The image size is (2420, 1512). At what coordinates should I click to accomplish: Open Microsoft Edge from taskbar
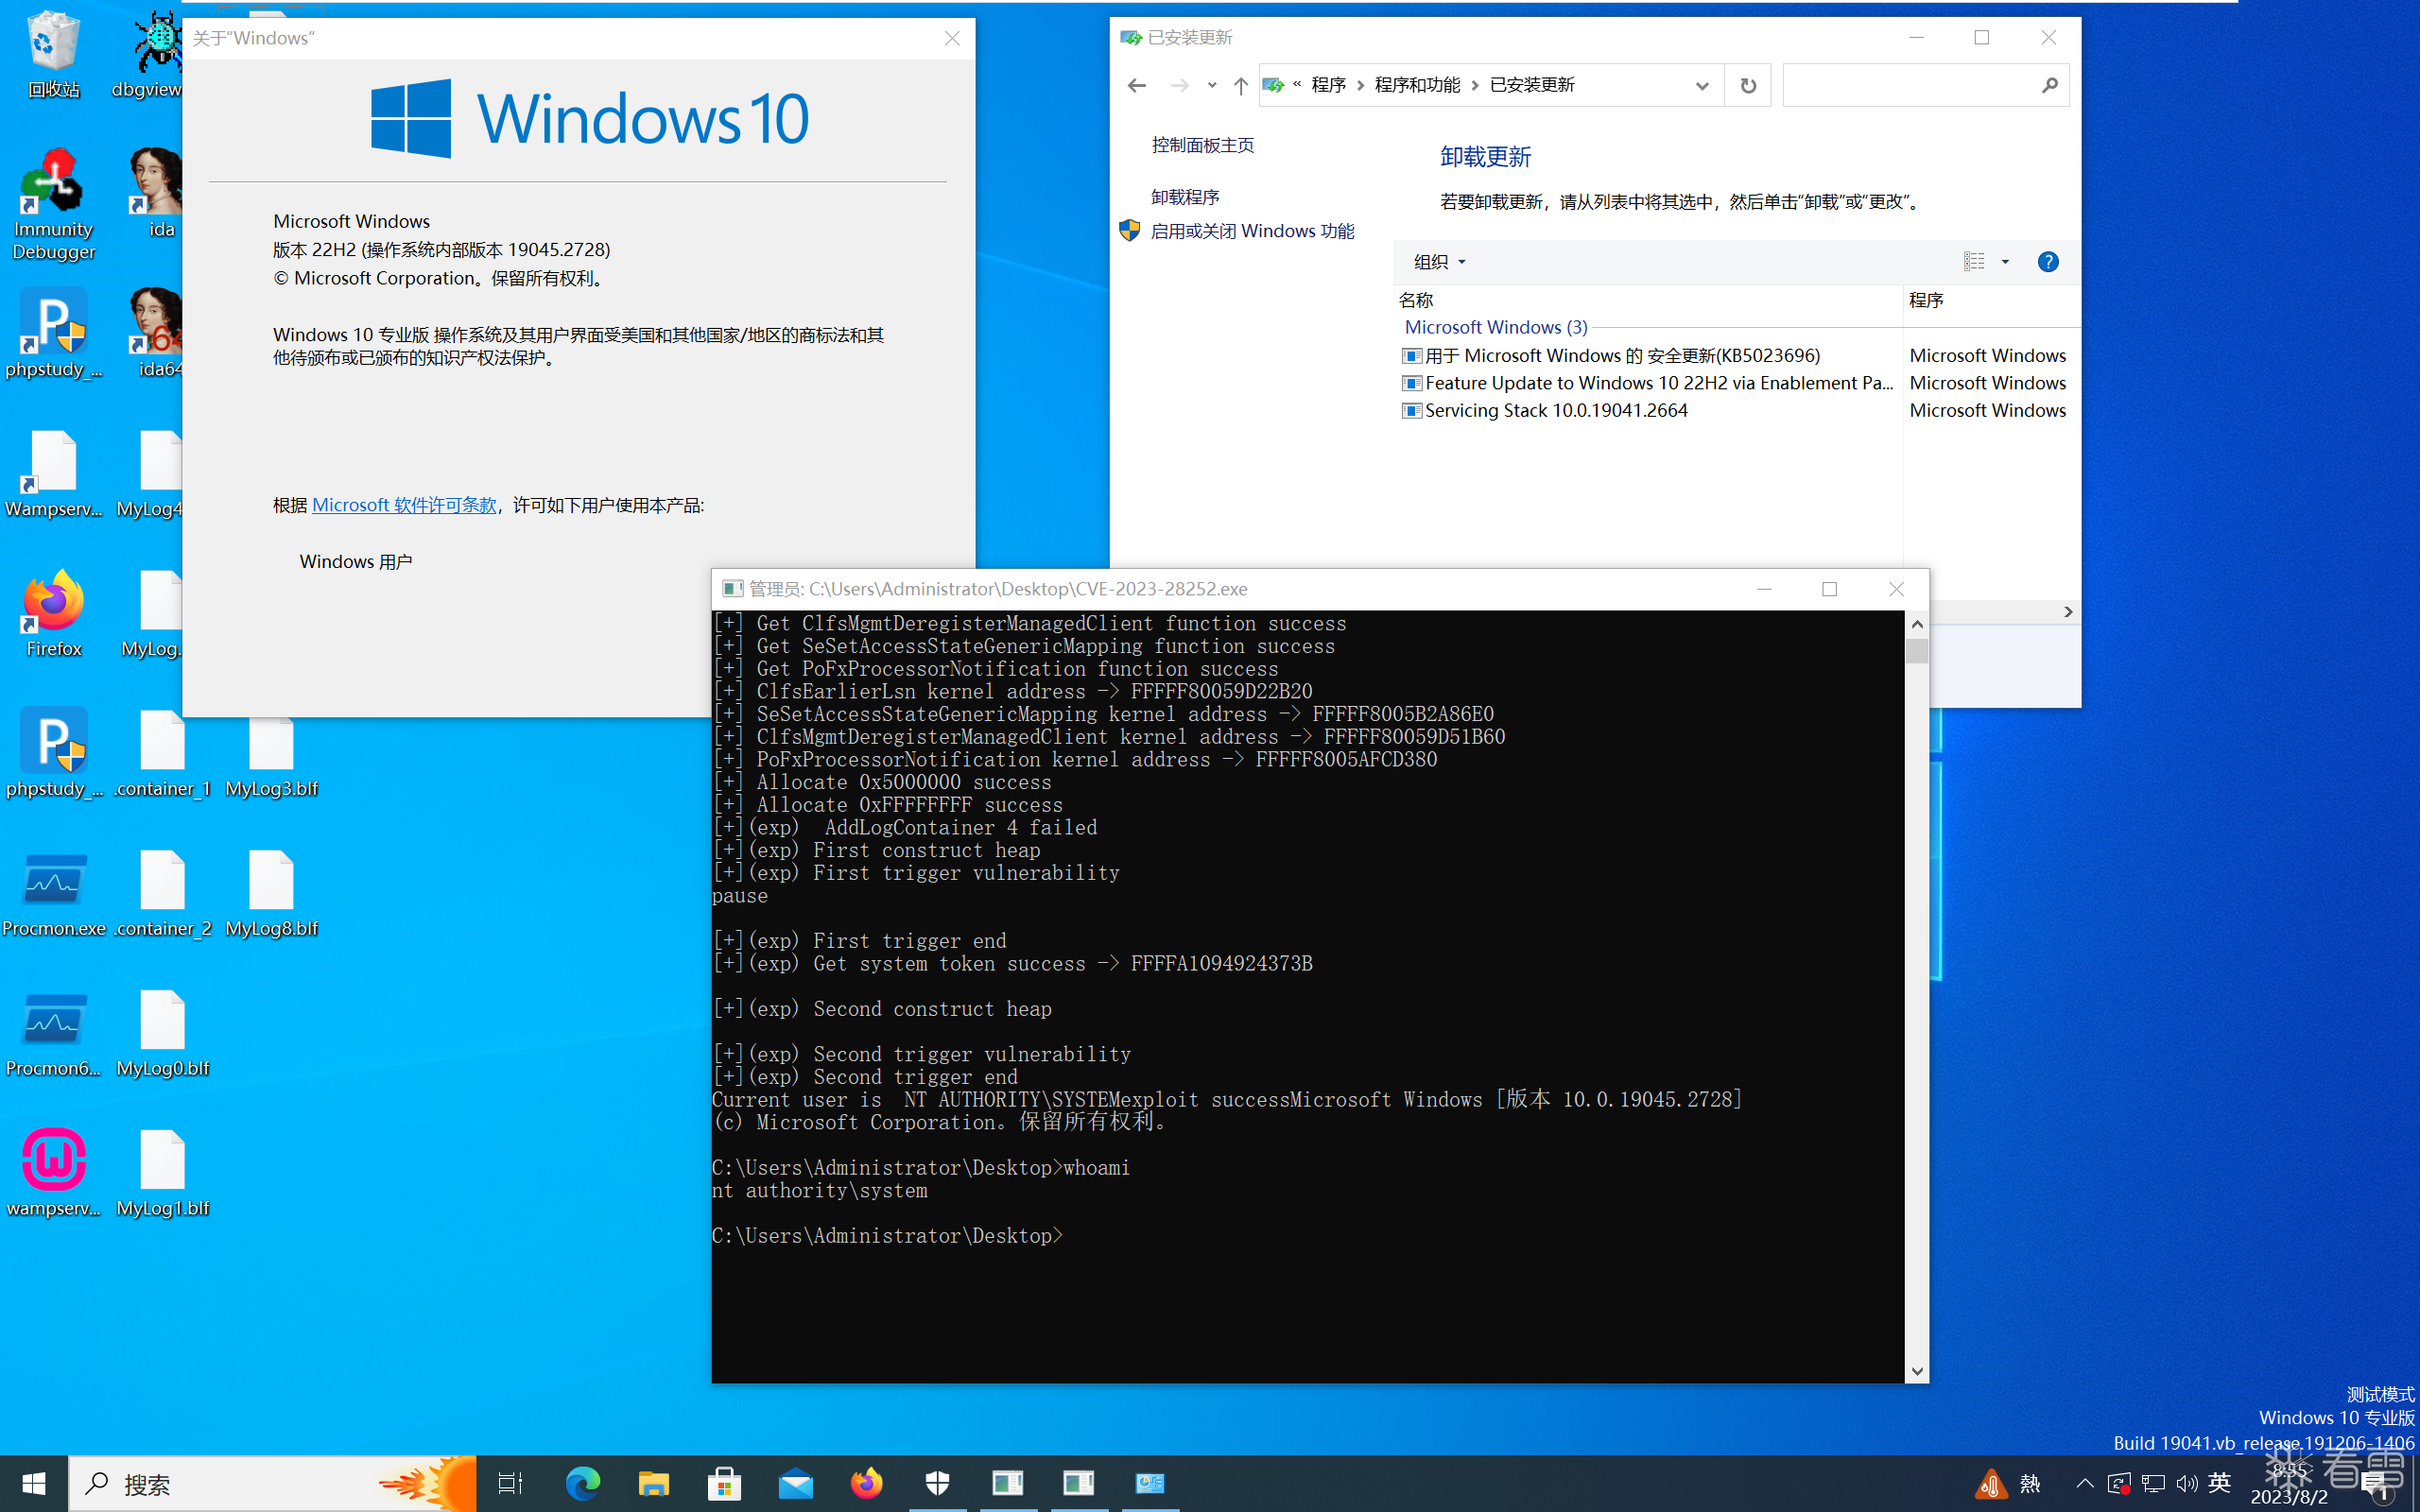point(583,1483)
